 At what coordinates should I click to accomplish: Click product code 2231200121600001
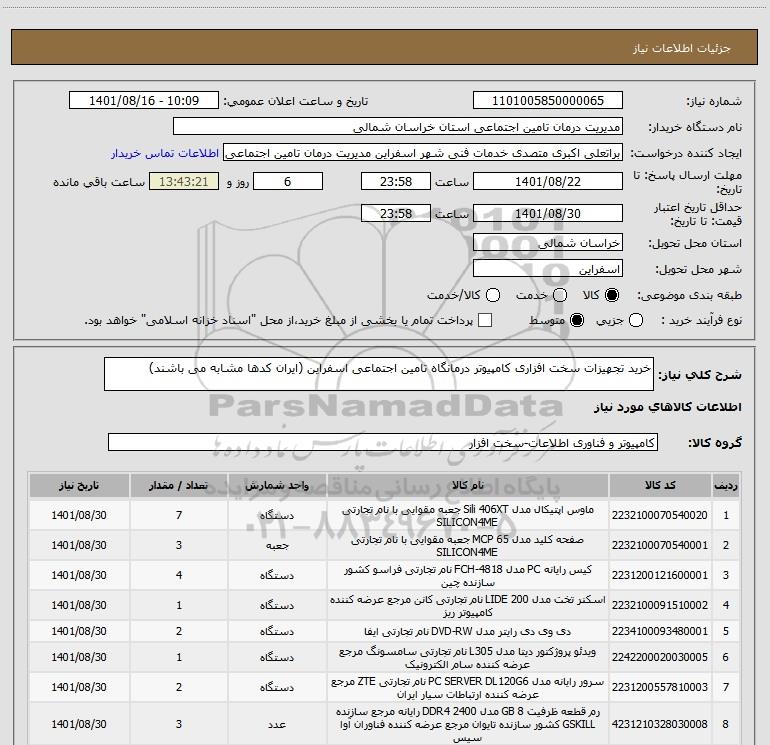click(660, 575)
